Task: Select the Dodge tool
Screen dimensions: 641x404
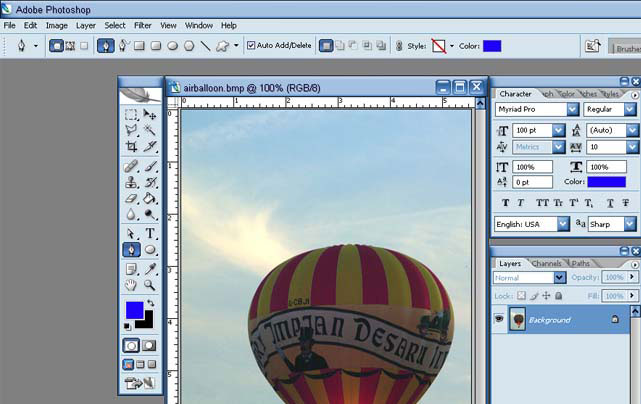Action: (150, 214)
